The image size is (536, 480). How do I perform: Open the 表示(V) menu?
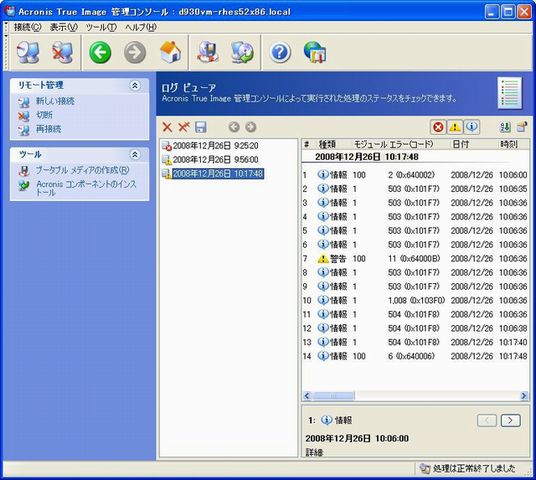pyautogui.click(x=64, y=27)
